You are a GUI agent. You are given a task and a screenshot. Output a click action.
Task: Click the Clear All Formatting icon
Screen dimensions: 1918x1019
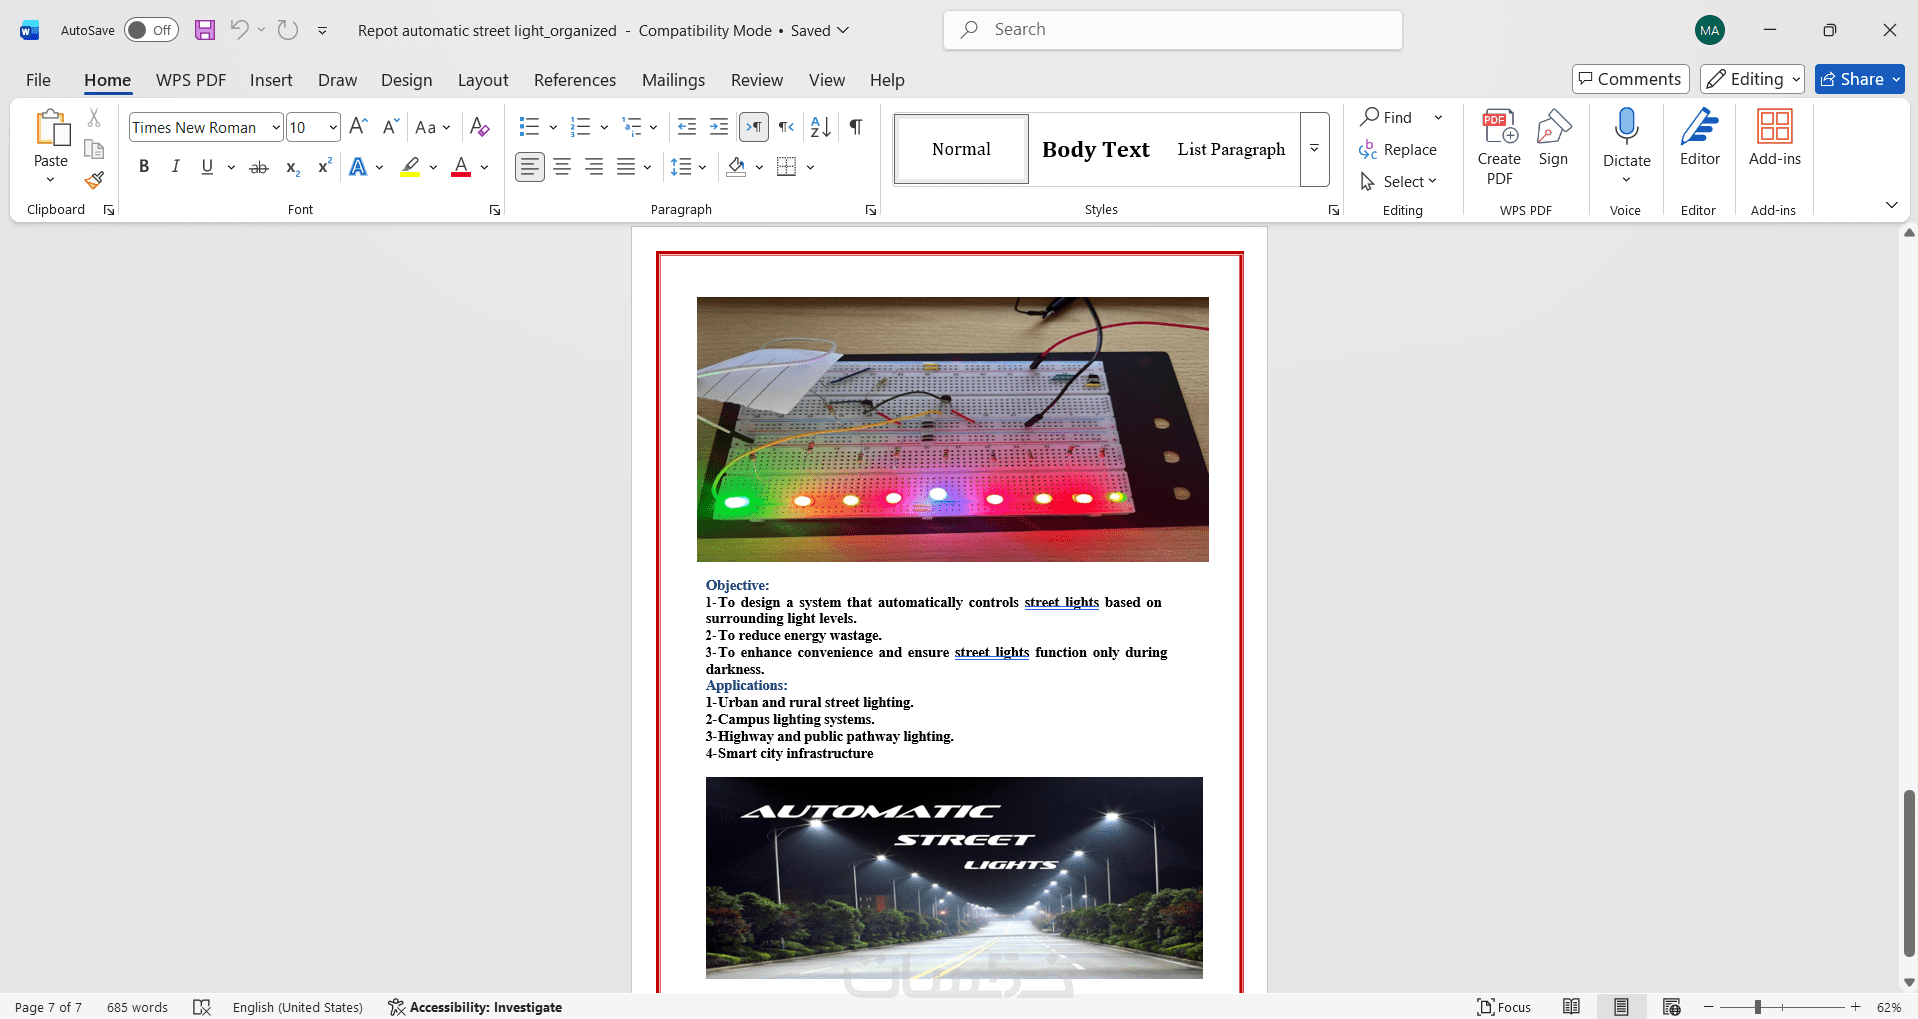pos(480,127)
